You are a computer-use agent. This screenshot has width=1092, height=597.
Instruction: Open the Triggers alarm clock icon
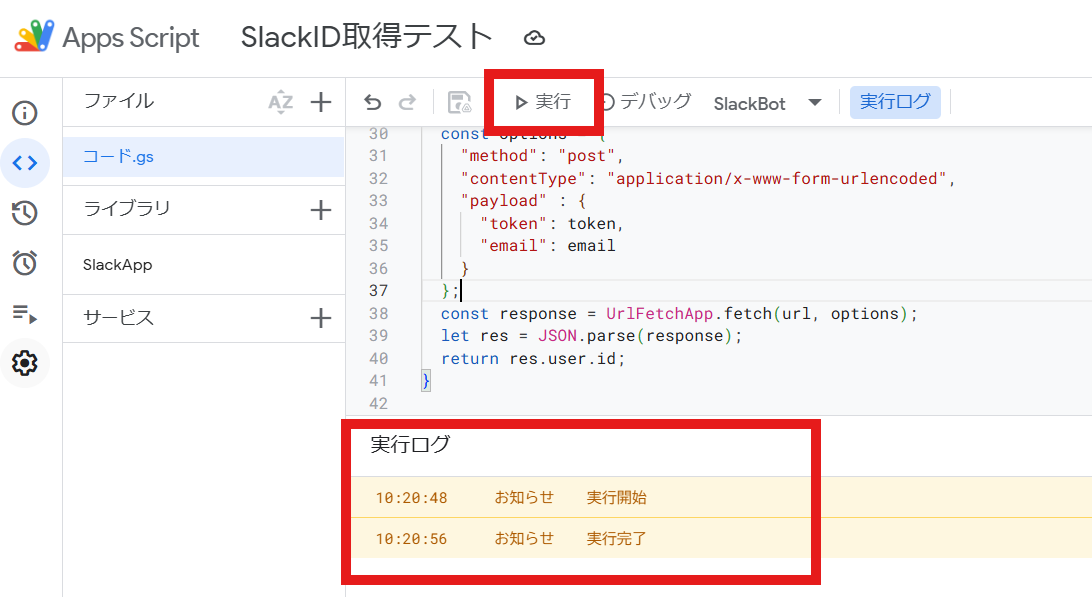[x=24, y=263]
